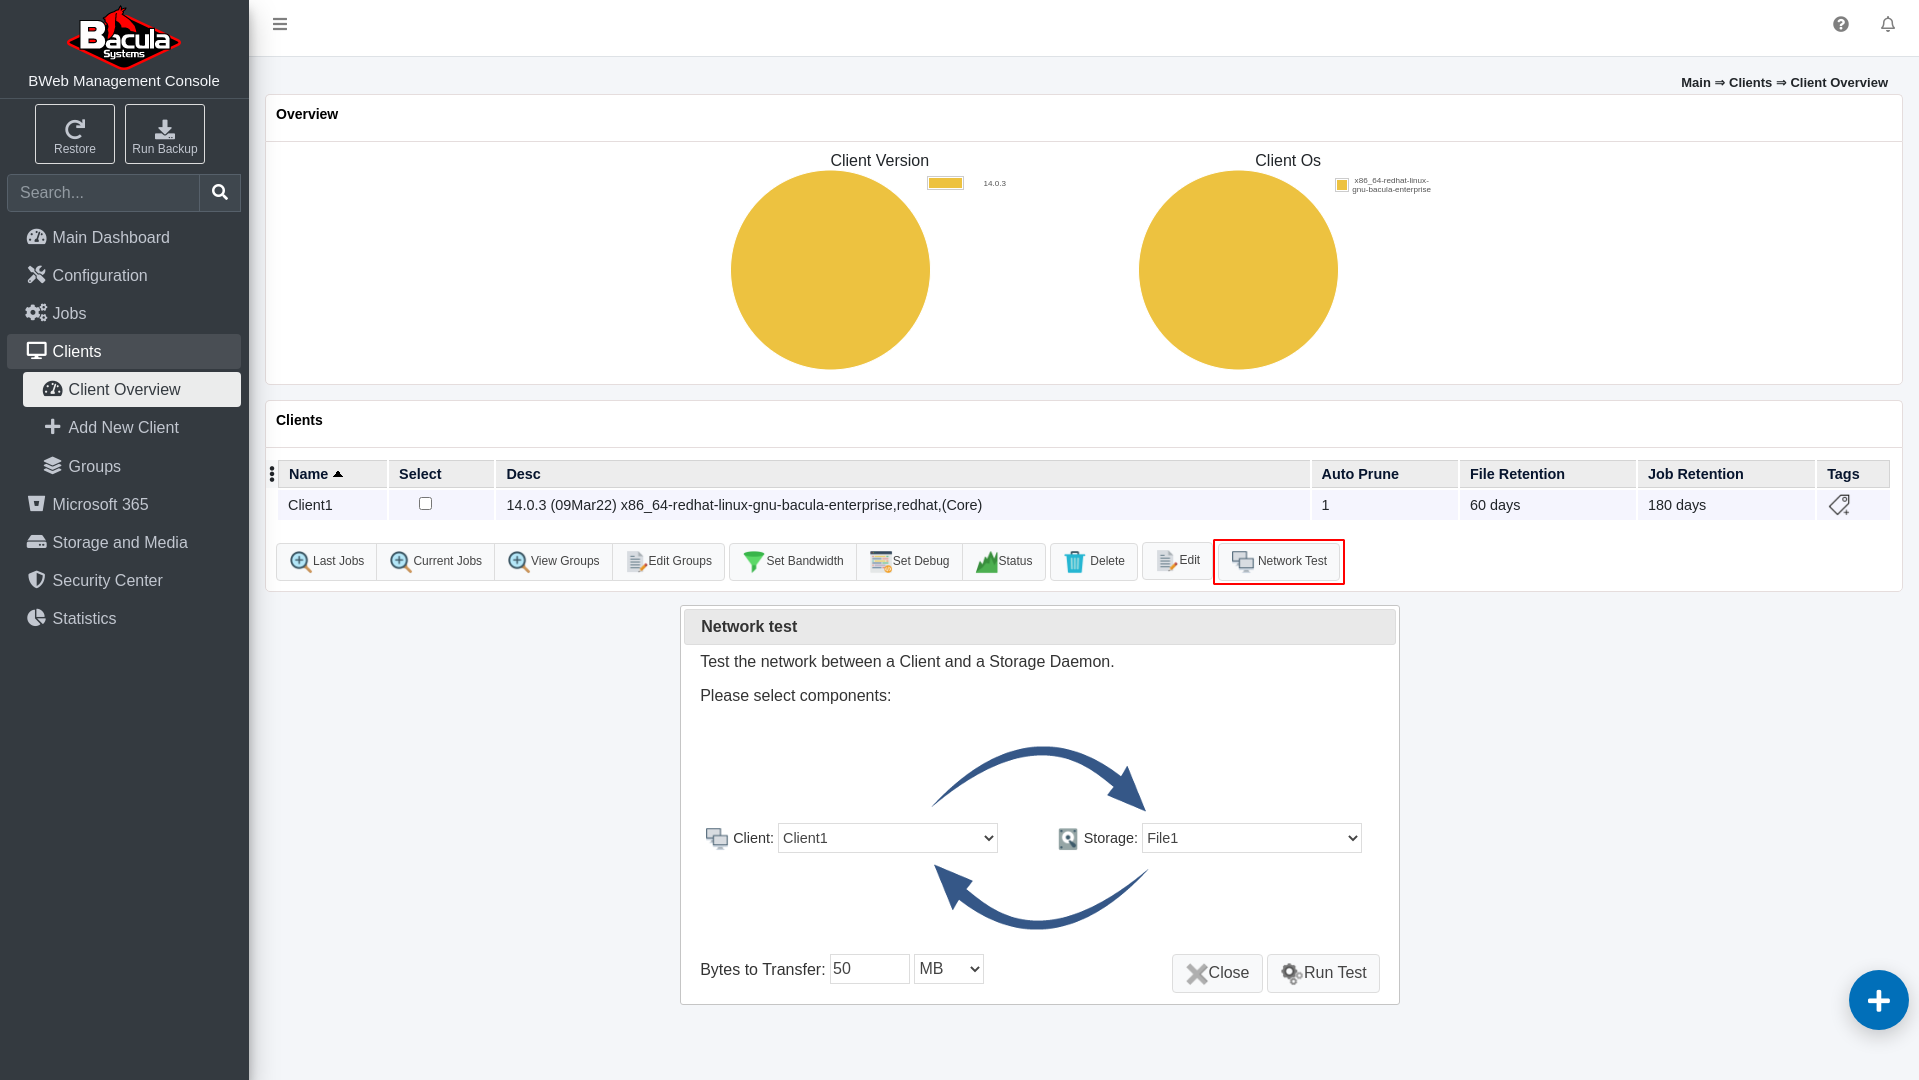Click the Set Bandwidth button
The width and height of the screenshot is (1919, 1080).
pos(793,562)
